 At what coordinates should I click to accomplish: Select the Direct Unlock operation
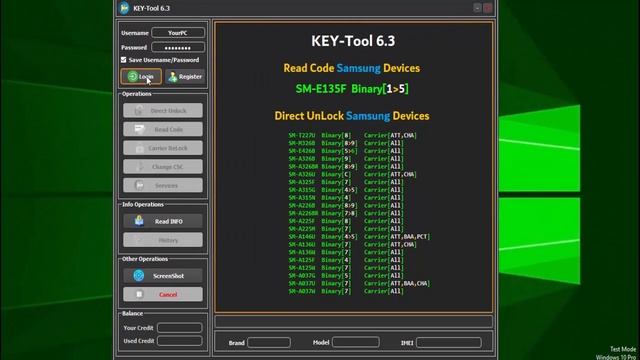[x=163, y=111]
